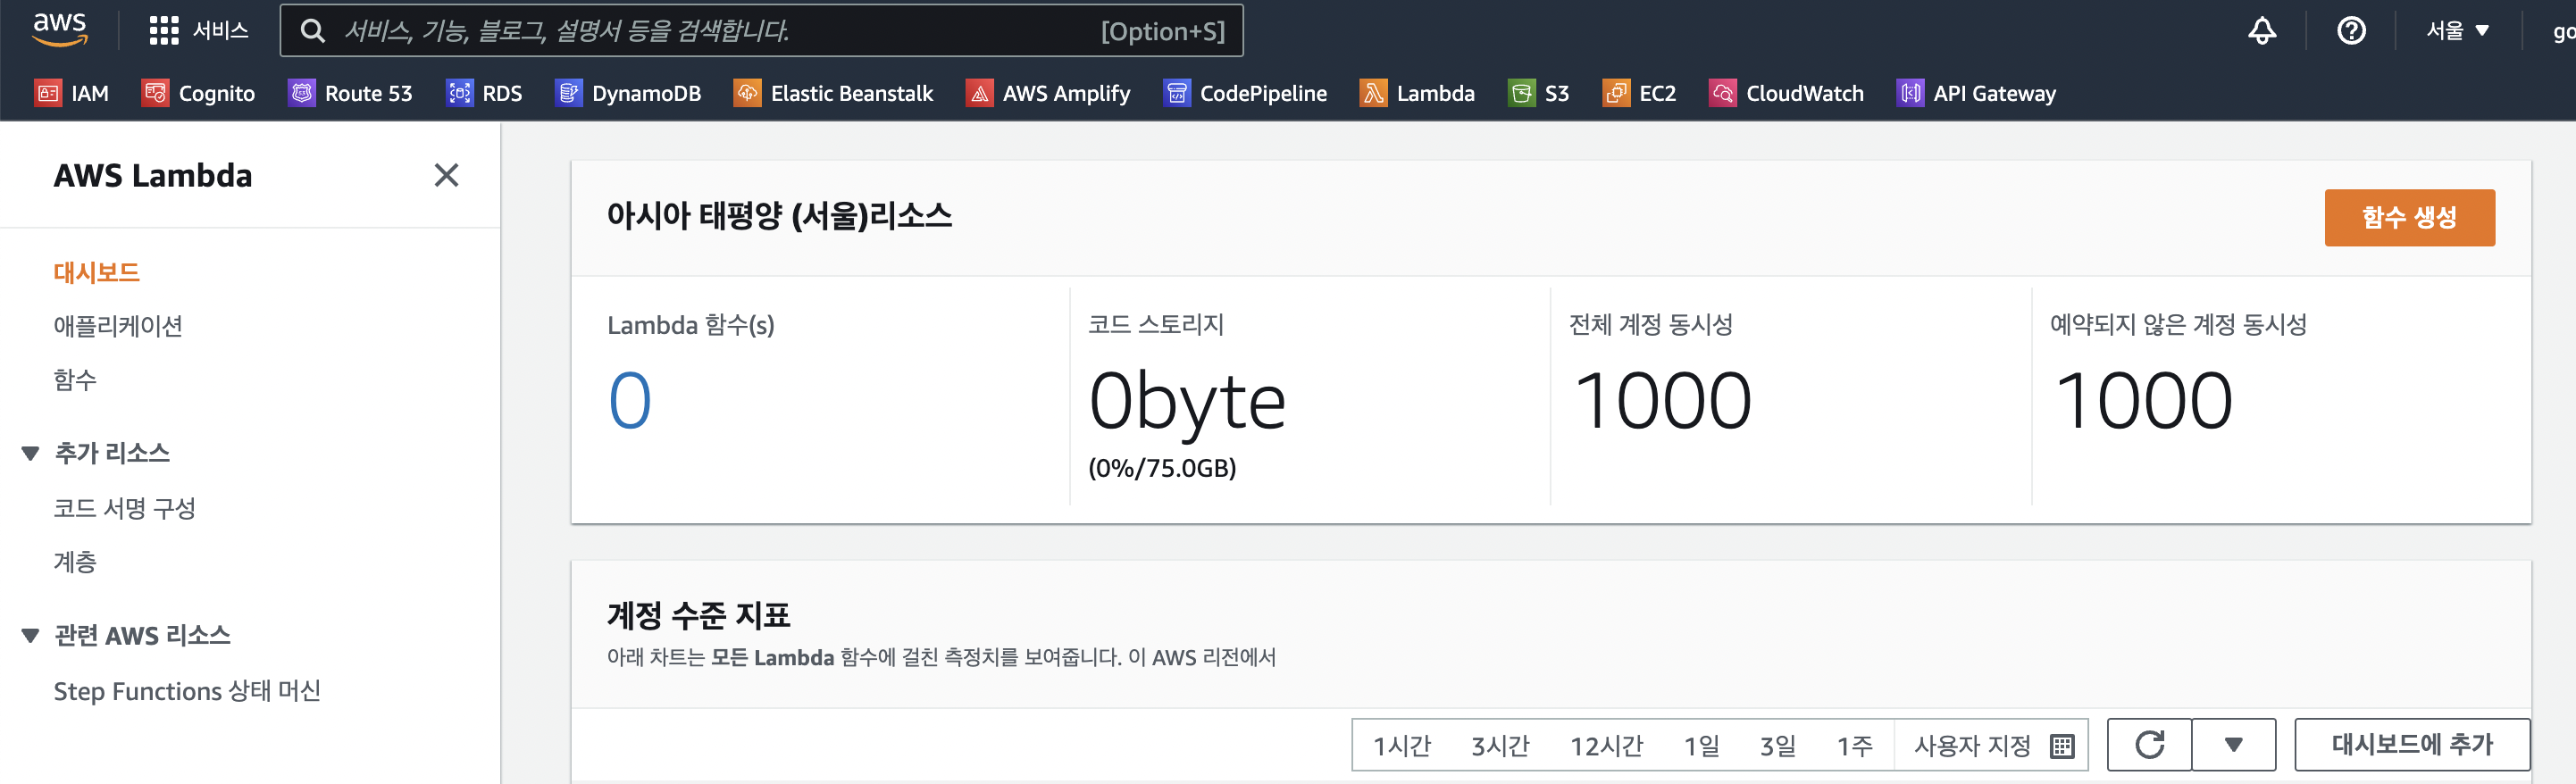Open the custom range calendar icon
The height and width of the screenshot is (784, 2576).
[x=2062, y=746]
